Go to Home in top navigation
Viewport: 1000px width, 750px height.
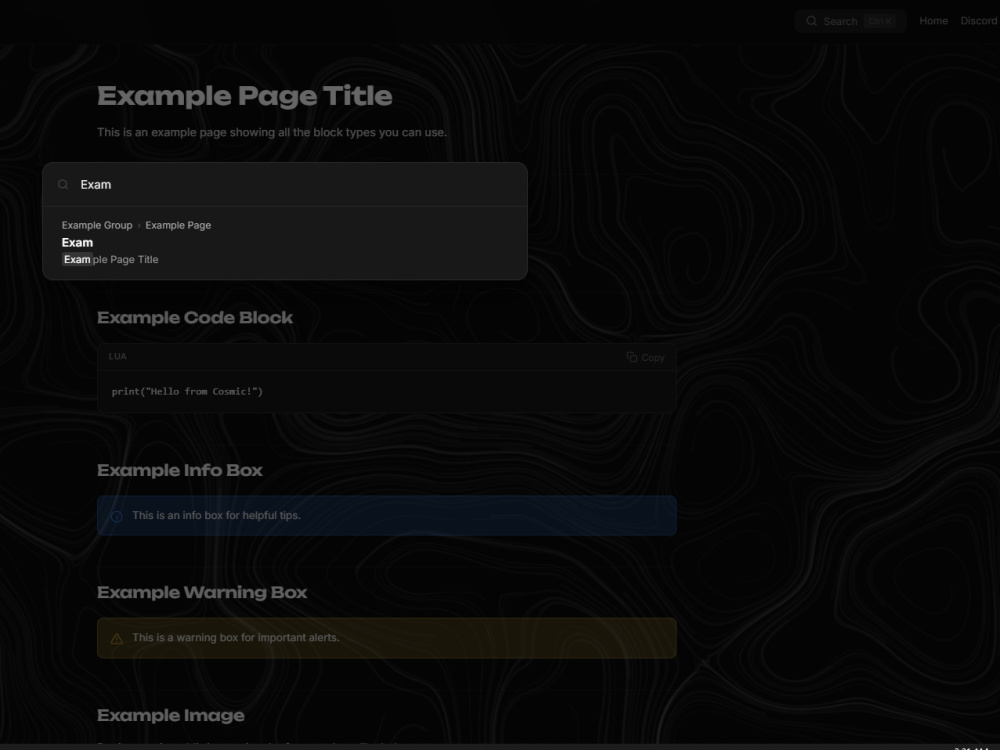pyautogui.click(x=933, y=21)
